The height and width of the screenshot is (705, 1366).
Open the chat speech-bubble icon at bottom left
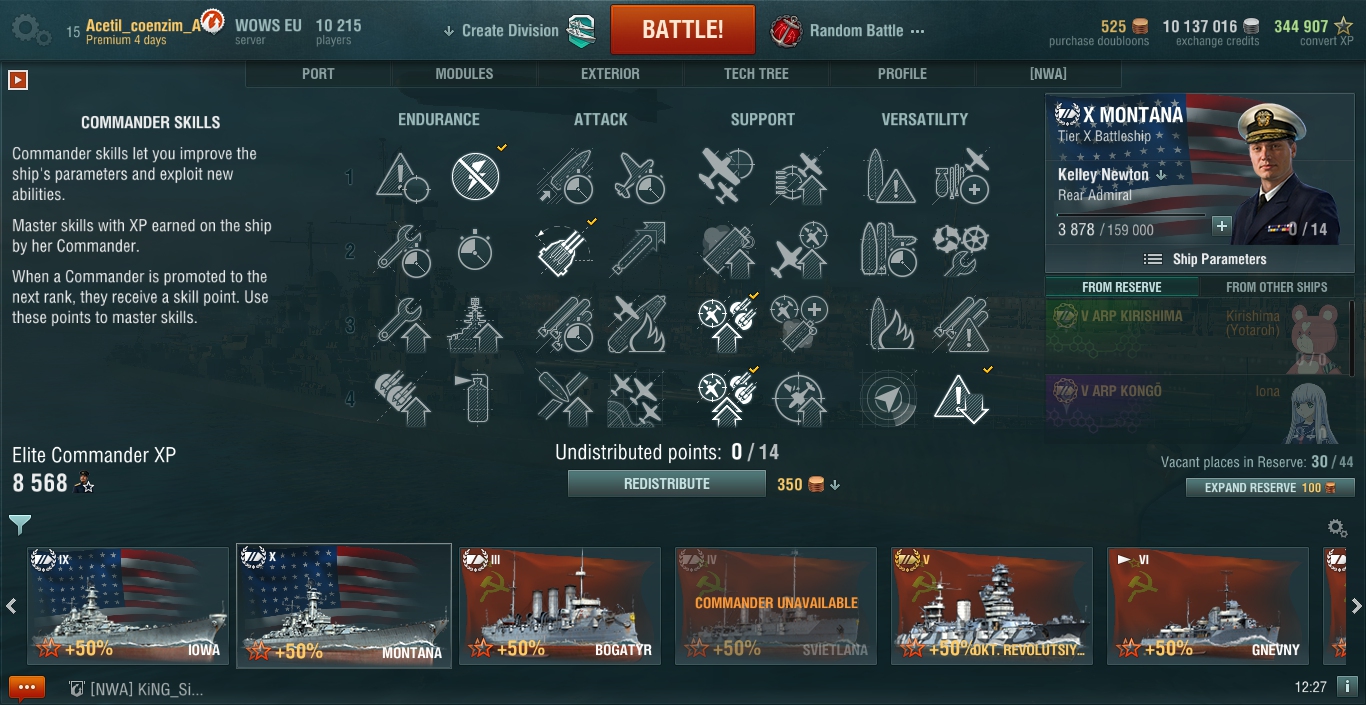27,688
